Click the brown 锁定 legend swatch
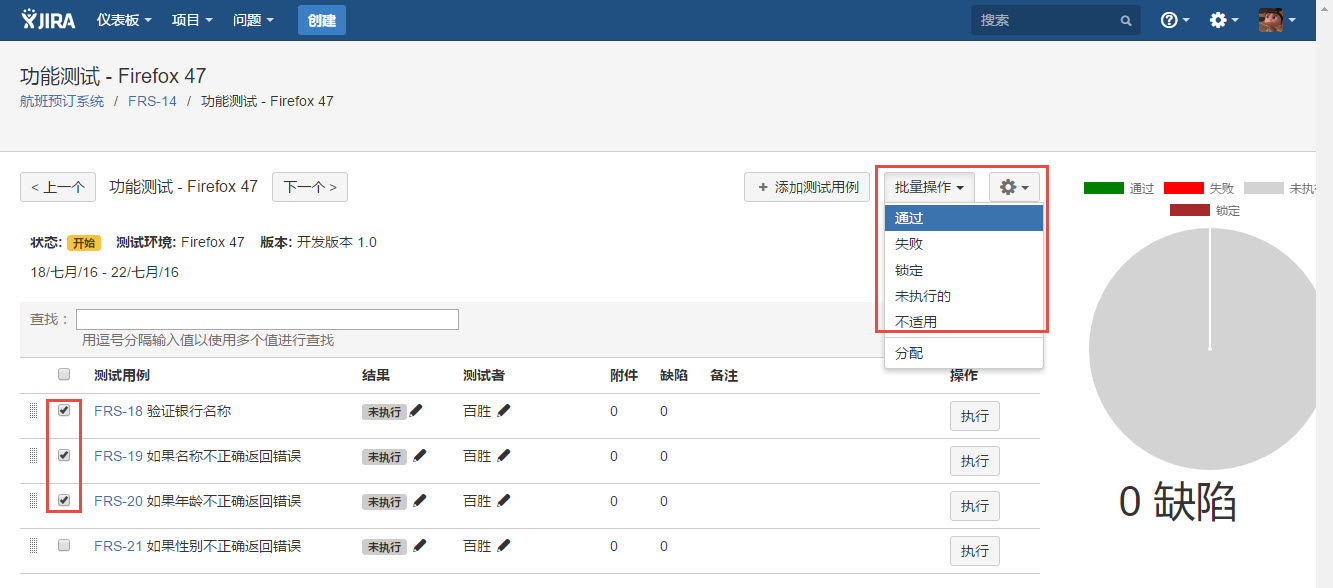The image size is (1333, 588). [x=1190, y=210]
